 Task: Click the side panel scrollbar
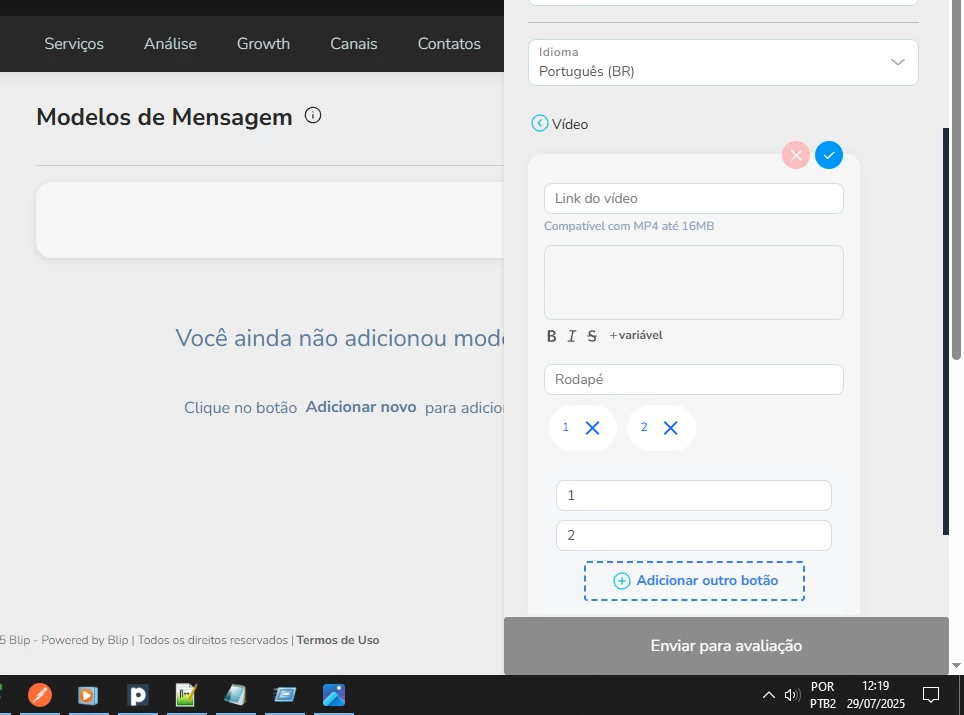(x=946, y=331)
